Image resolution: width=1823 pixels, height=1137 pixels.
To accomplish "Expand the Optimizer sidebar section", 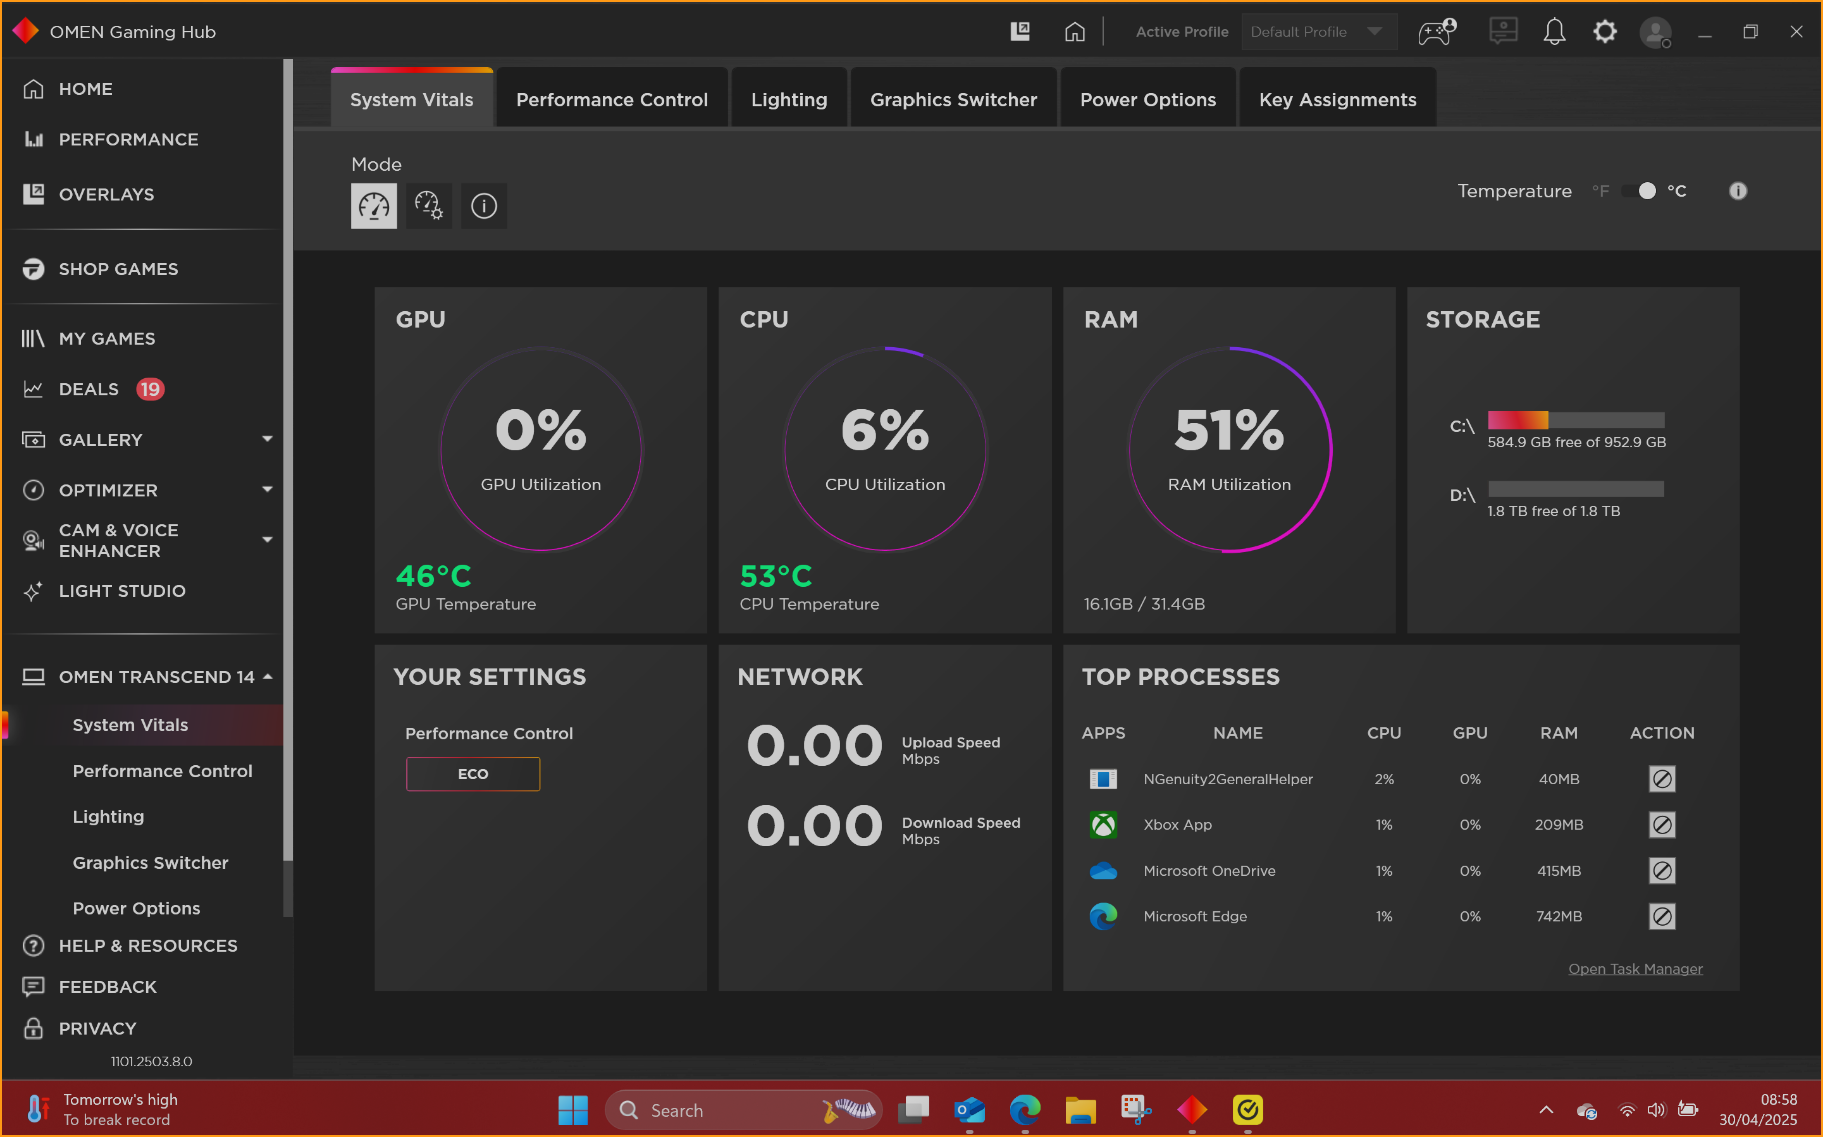I will 267,490.
